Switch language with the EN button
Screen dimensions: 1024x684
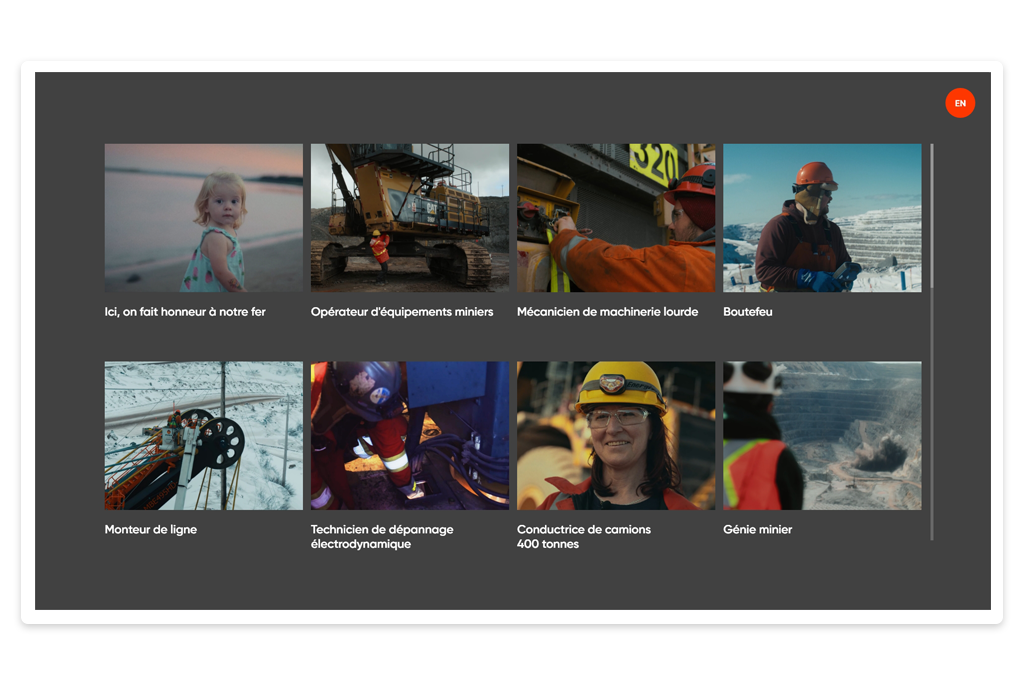(x=959, y=103)
